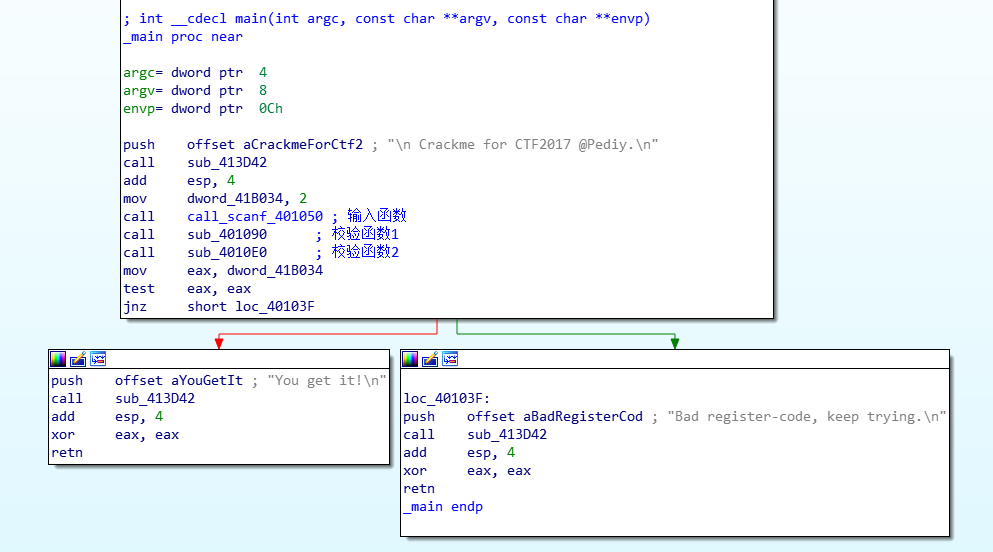This screenshot has height=552, width=993.
Task: Click offset aBadRegisterCod operand
Action: 555,417
